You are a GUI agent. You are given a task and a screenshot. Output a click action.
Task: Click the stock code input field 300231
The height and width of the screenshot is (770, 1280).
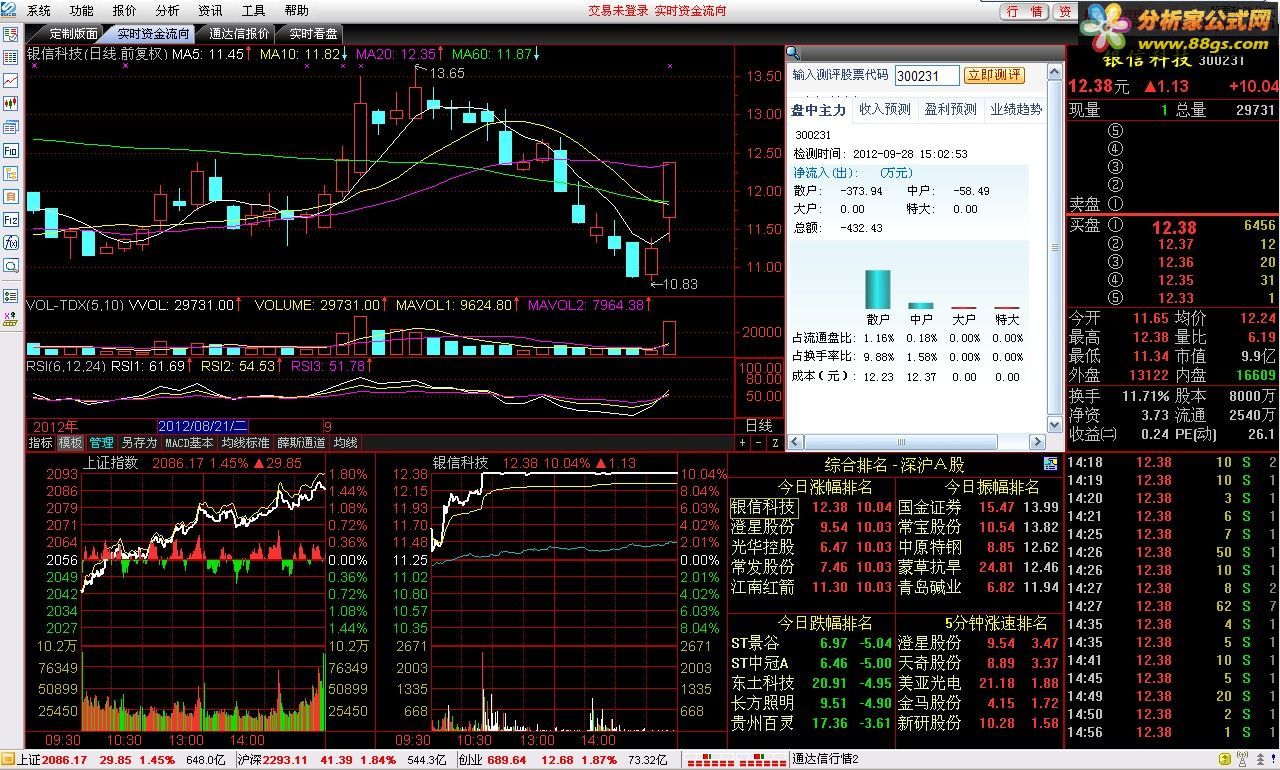[926, 76]
